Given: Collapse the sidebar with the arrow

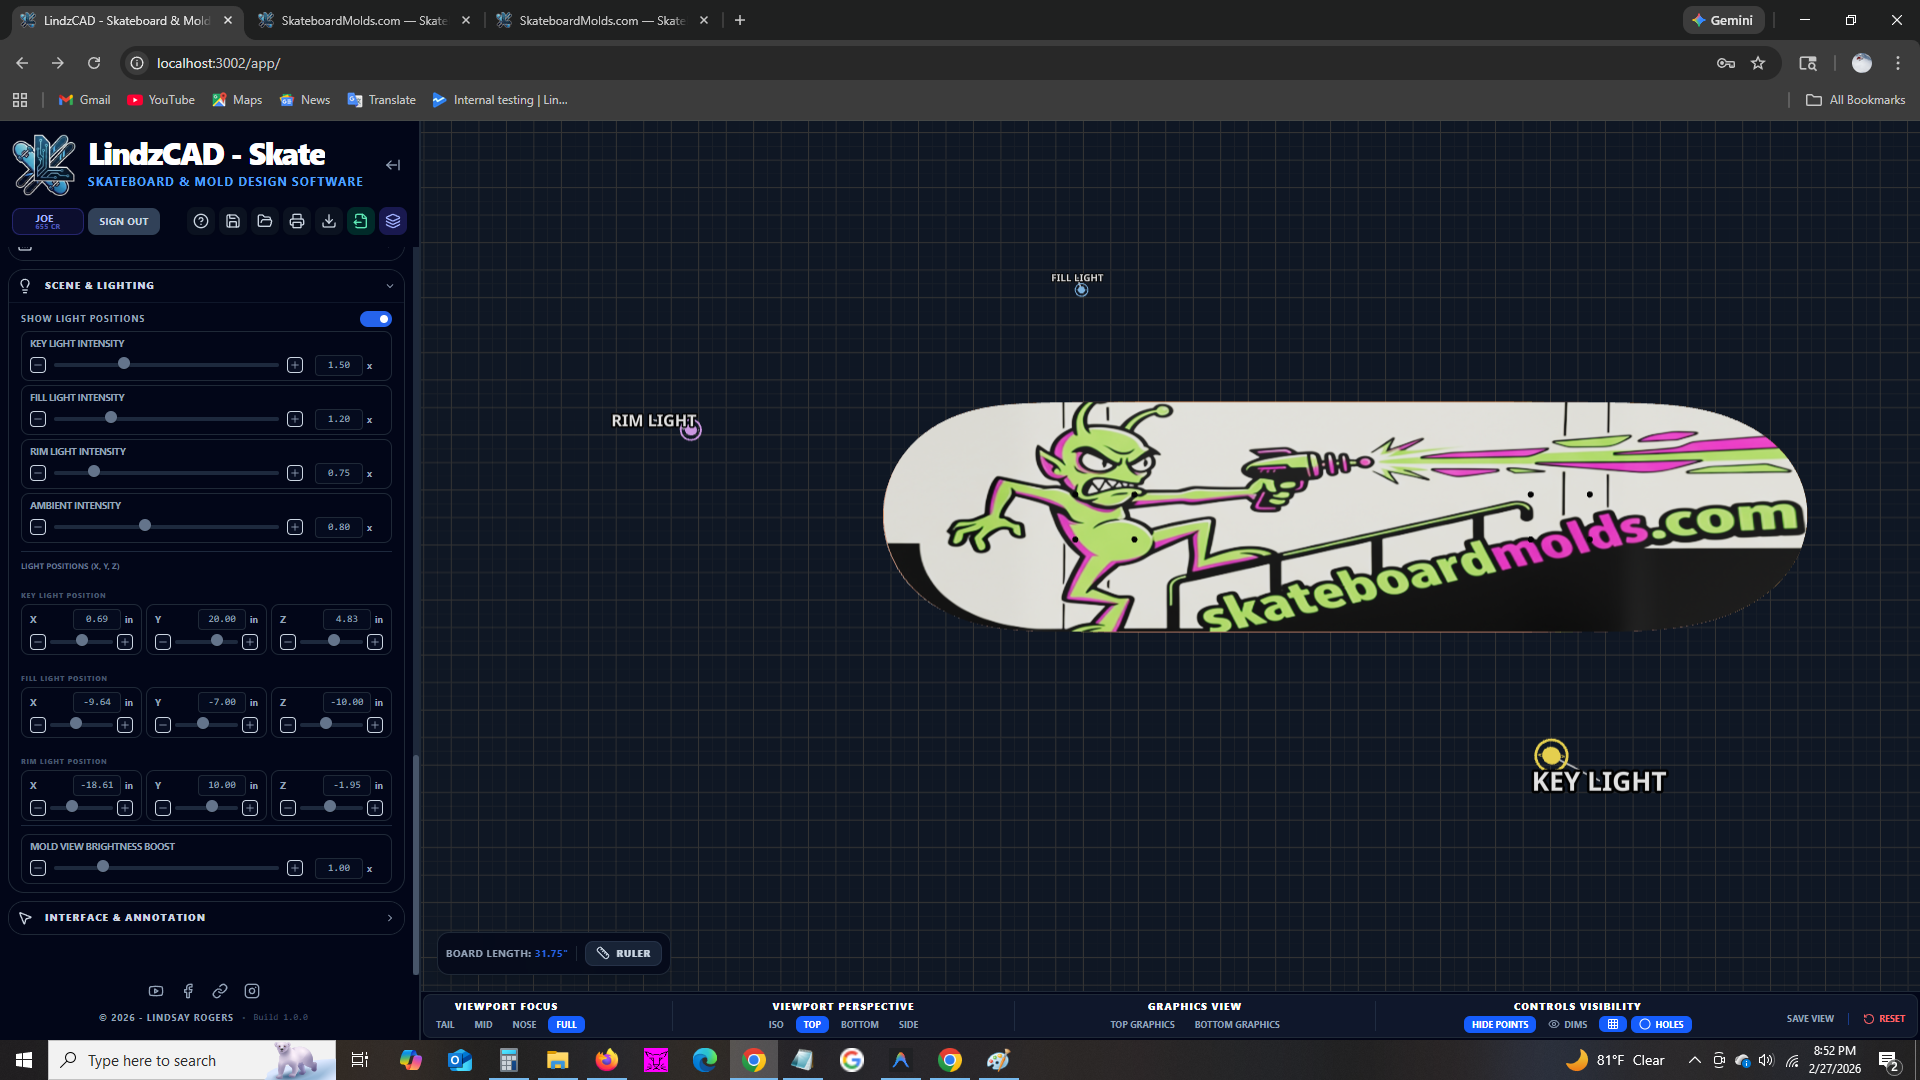Looking at the screenshot, I should pyautogui.click(x=392, y=165).
